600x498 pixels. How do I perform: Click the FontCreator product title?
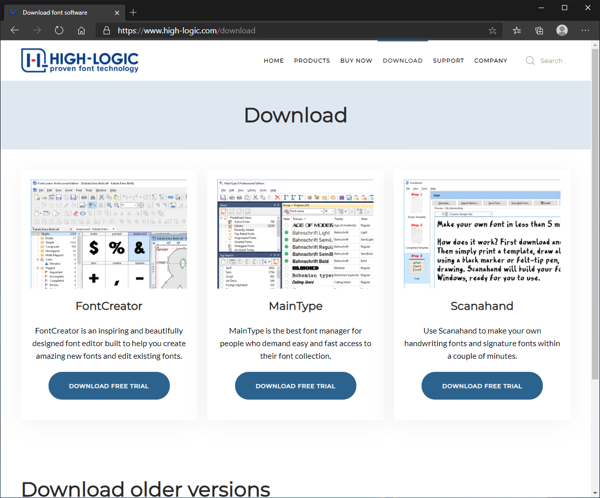(x=109, y=306)
